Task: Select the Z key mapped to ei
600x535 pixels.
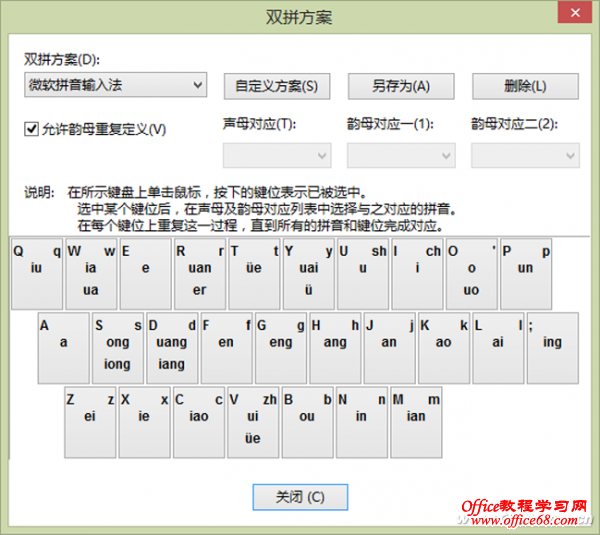Action: (90, 422)
